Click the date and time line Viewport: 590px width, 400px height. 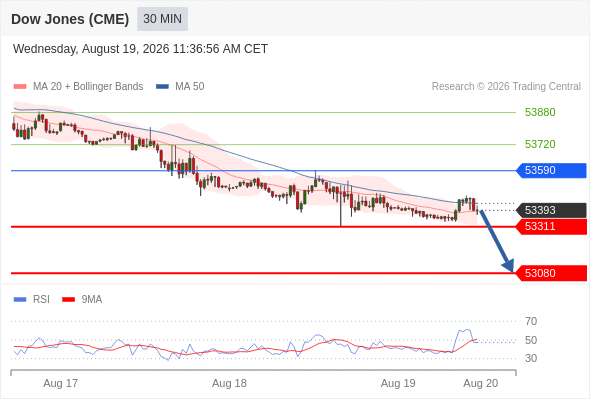pos(140,49)
